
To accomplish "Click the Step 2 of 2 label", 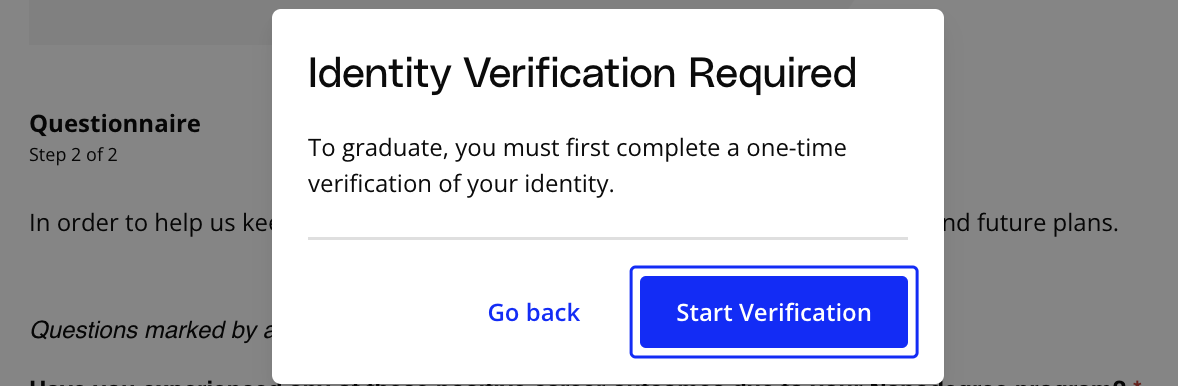I will [x=74, y=155].
